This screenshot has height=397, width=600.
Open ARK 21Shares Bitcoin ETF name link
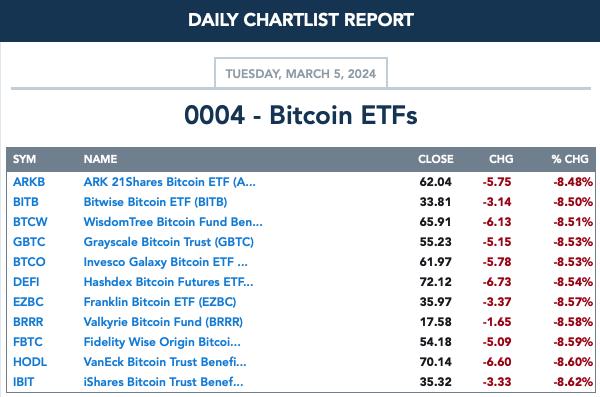click(x=170, y=182)
